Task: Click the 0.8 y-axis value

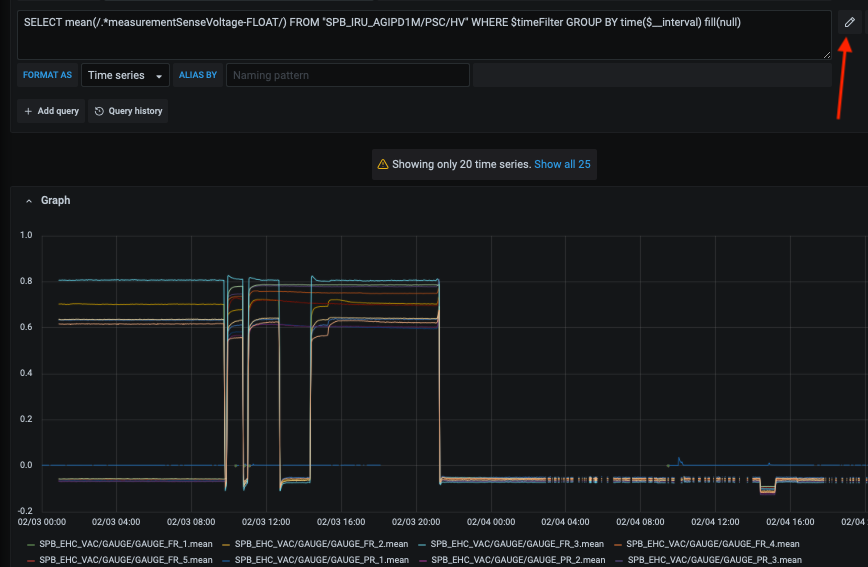Action: (x=26, y=281)
